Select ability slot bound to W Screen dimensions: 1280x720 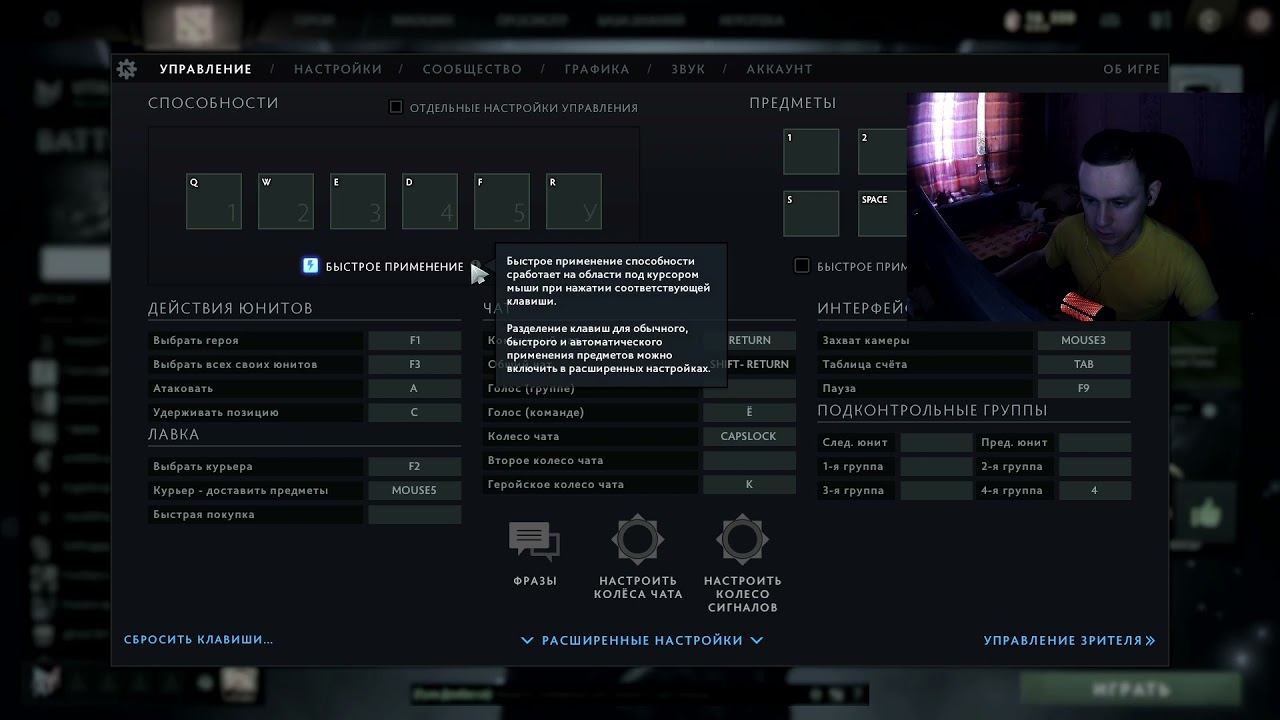tap(286, 201)
